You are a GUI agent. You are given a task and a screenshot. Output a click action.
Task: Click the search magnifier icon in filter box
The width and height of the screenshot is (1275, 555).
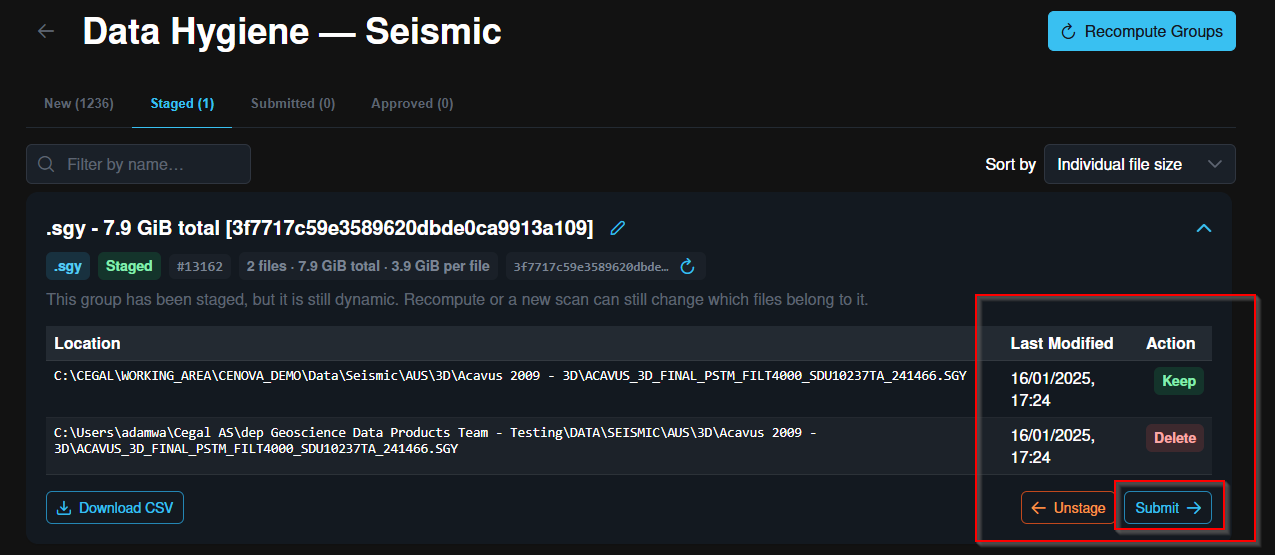[x=45, y=164]
